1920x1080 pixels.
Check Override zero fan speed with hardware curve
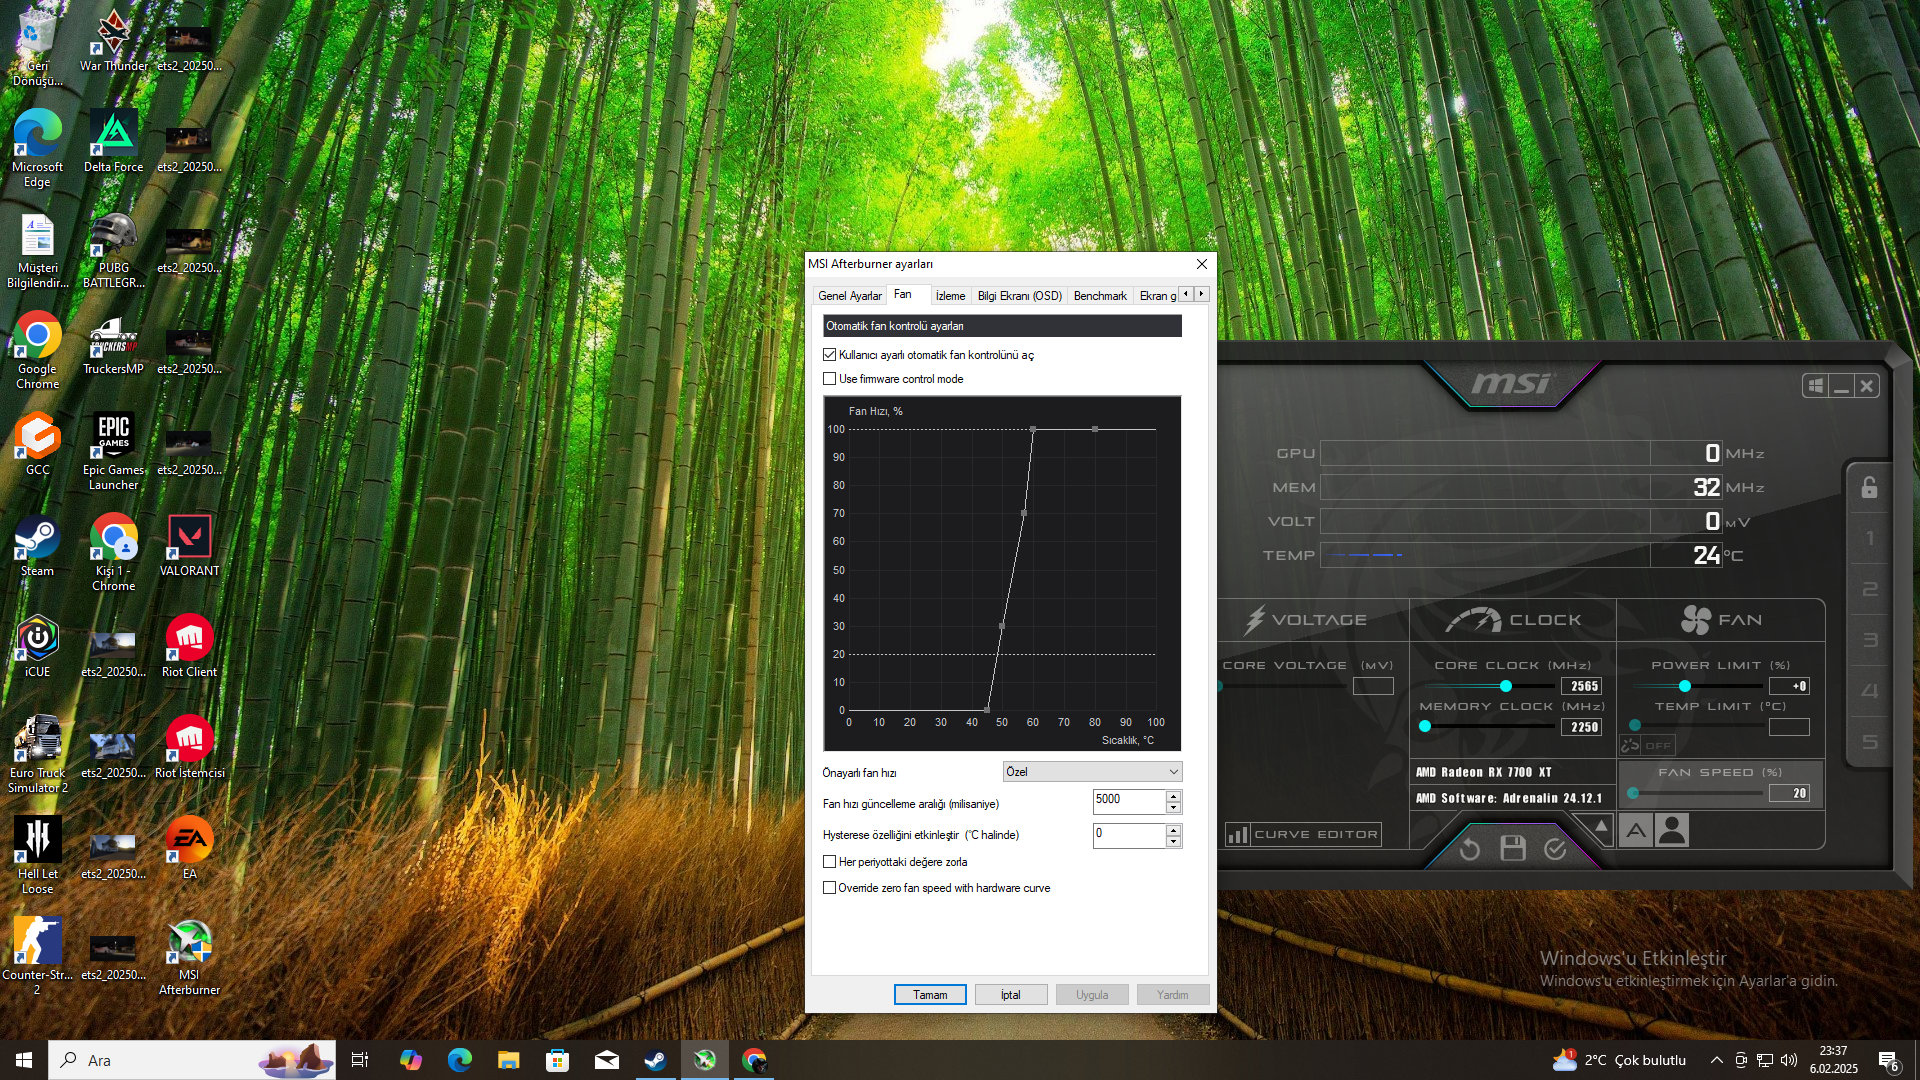point(829,888)
